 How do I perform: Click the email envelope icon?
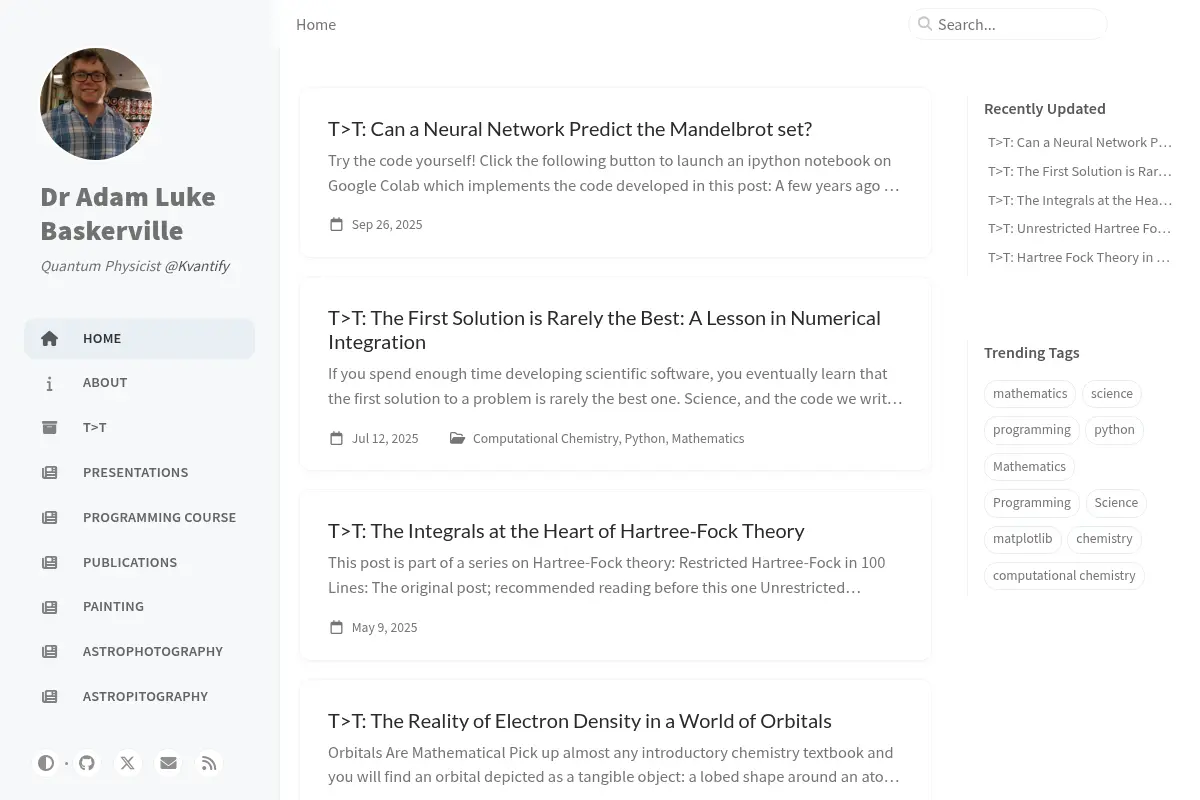168,763
